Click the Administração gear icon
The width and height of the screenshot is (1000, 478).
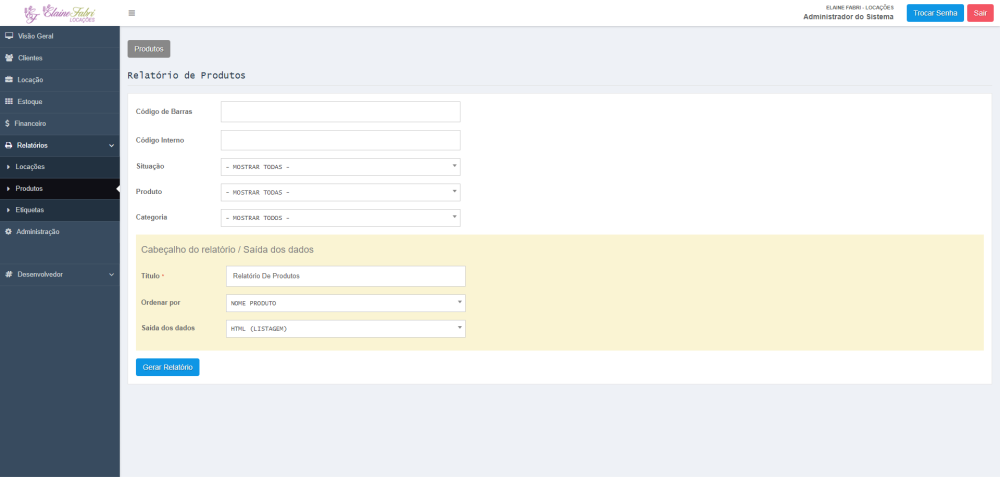(9, 232)
